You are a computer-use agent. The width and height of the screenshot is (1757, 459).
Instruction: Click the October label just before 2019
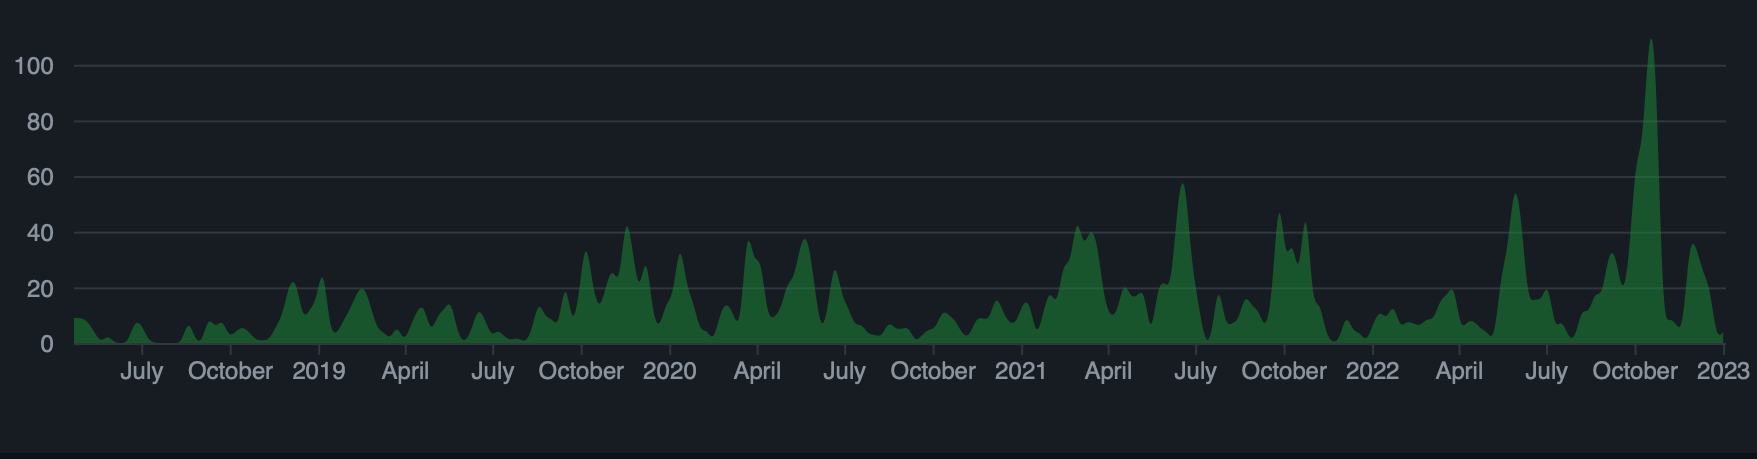[x=230, y=371]
